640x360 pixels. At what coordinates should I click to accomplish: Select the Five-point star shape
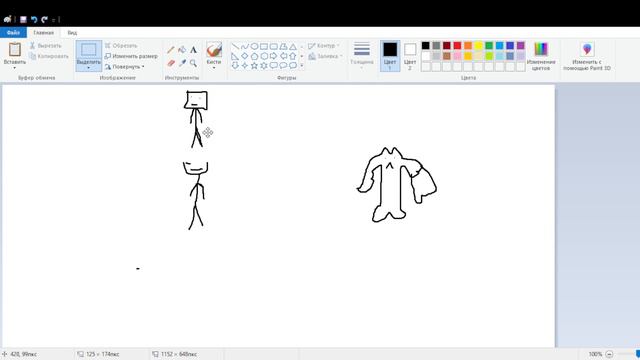(x=254, y=65)
